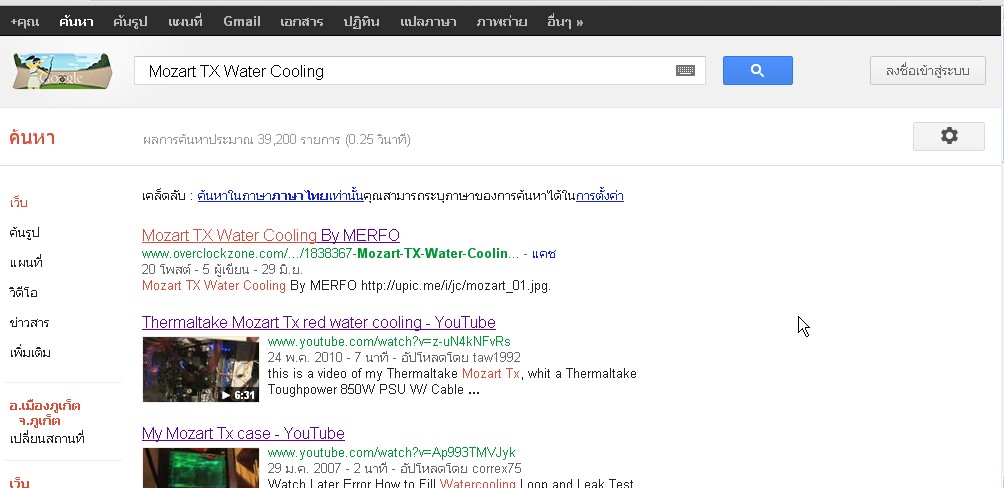The width and height of the screenshot is (1004, 488).
Task: Click the ค้นหาในภาษาภาษาไทยเท่านั้น tip link
Action: pyautogui.click(x=280, y=196)
